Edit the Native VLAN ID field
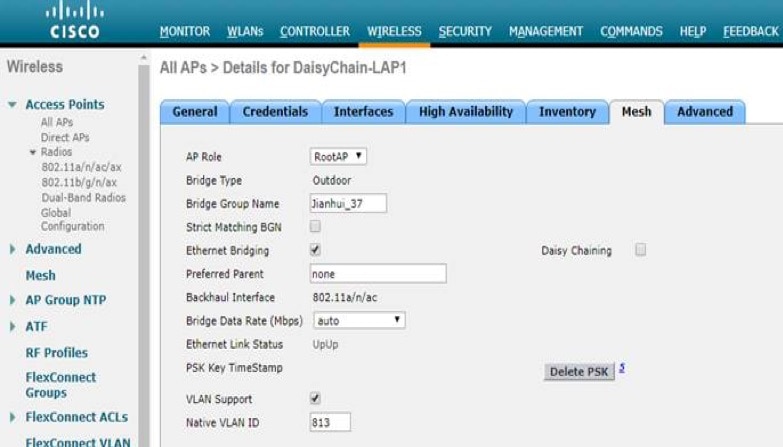 coord(330,423)
